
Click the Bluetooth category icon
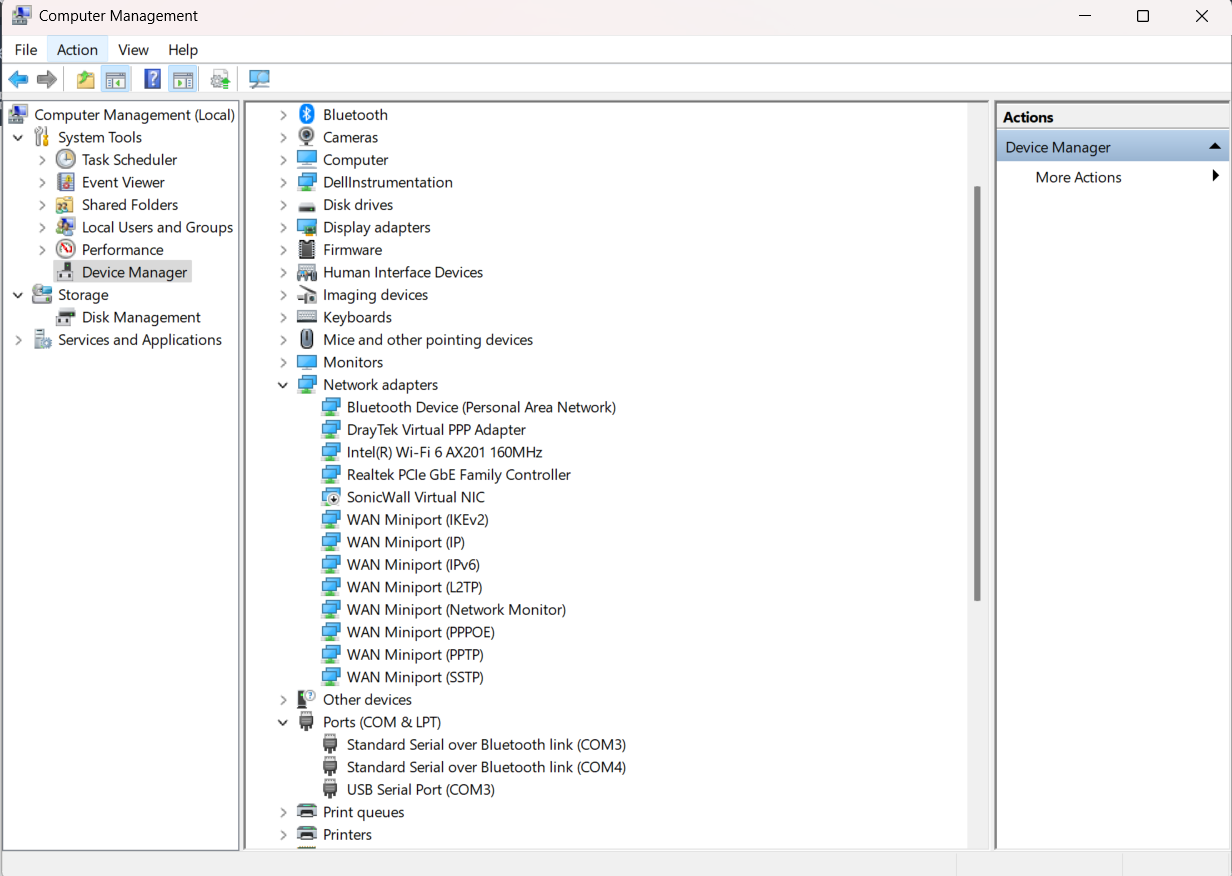[x=307, y=115]
